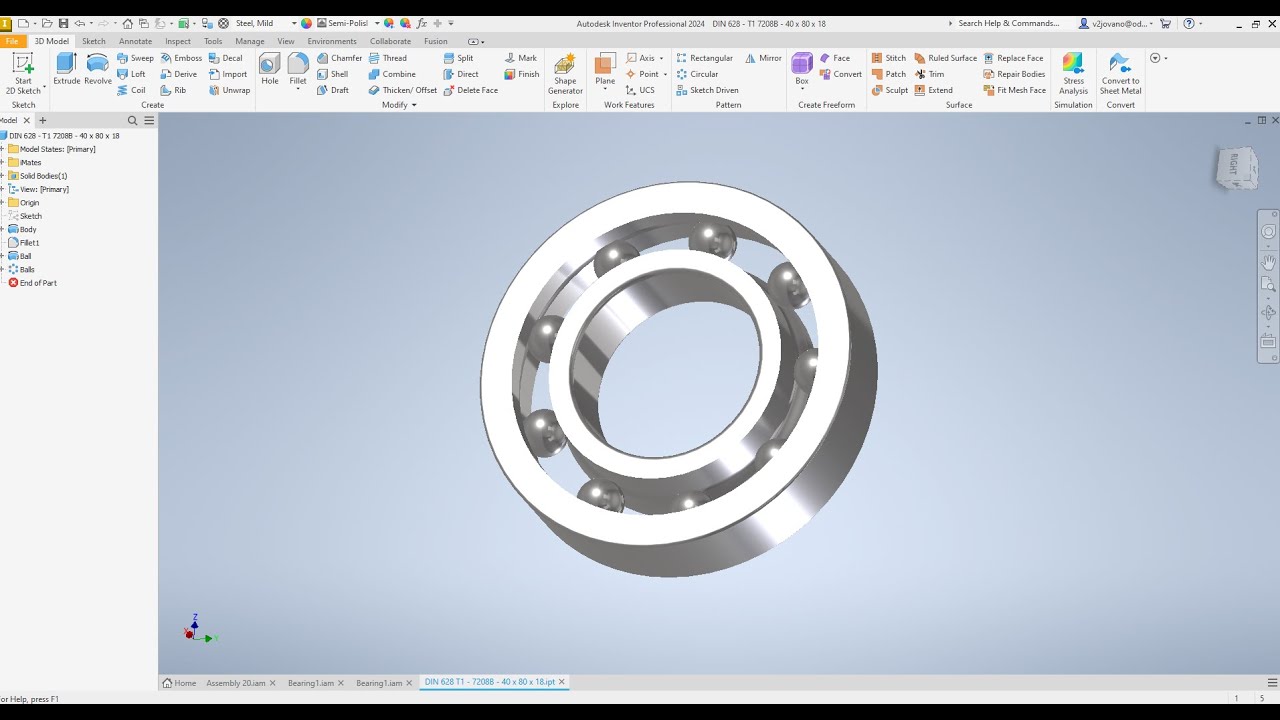The image size is (1280, 720).
Task: Go to the Home document tab
Action: (180, 683)
